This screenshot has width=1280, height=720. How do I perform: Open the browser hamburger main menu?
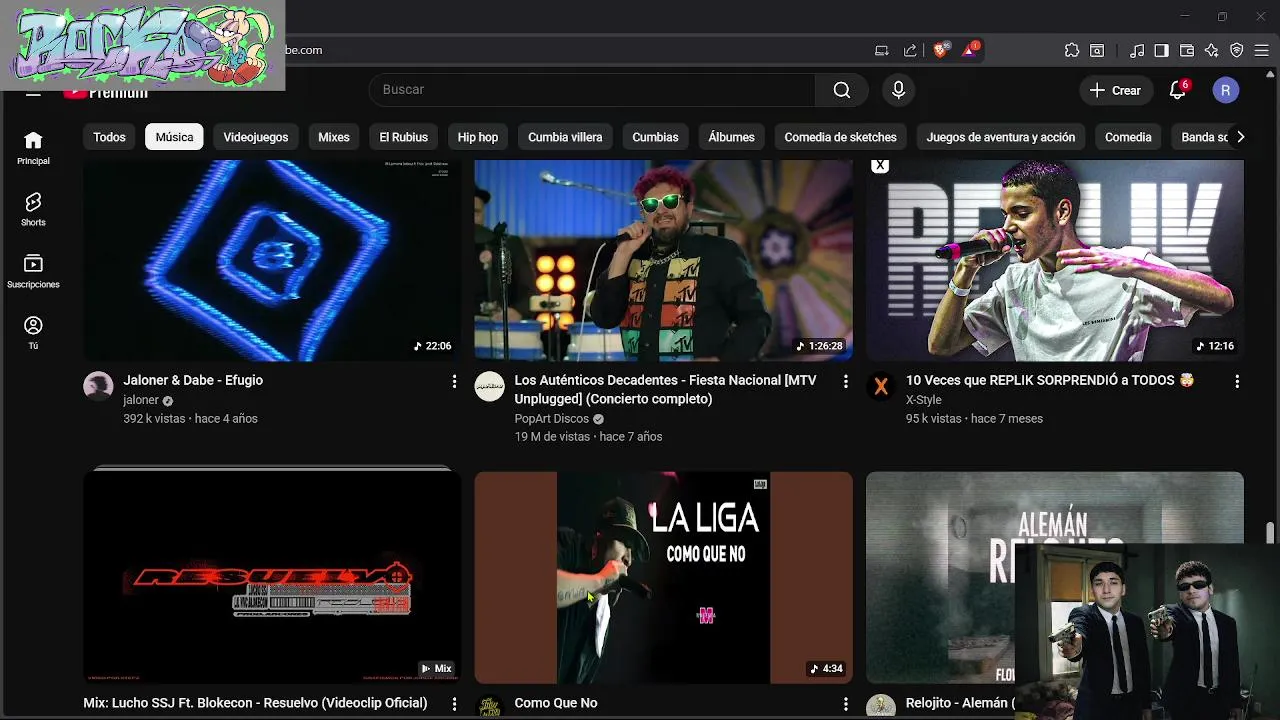pos(1262,50)
